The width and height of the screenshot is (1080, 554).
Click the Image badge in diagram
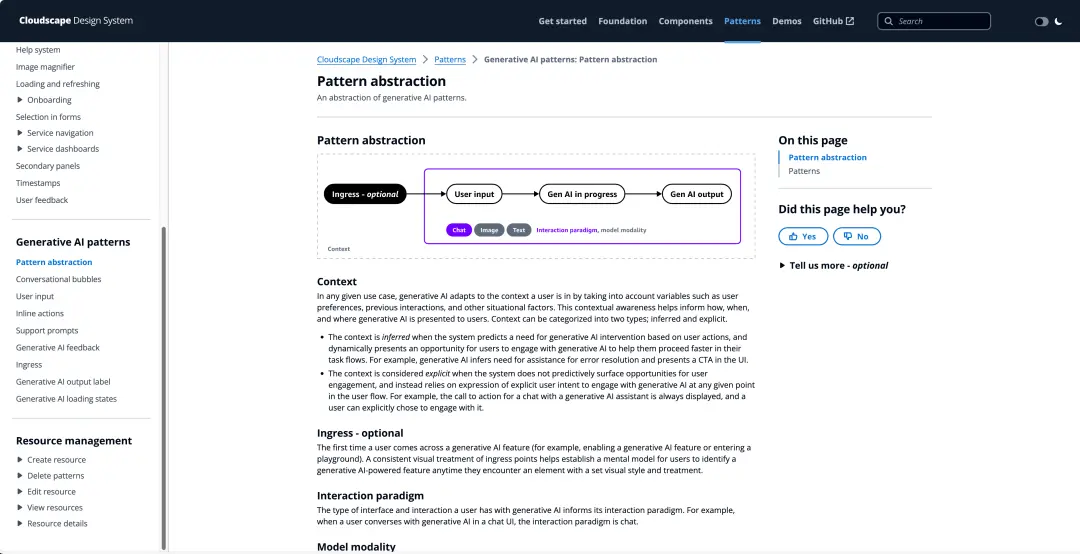pos(489,230)
